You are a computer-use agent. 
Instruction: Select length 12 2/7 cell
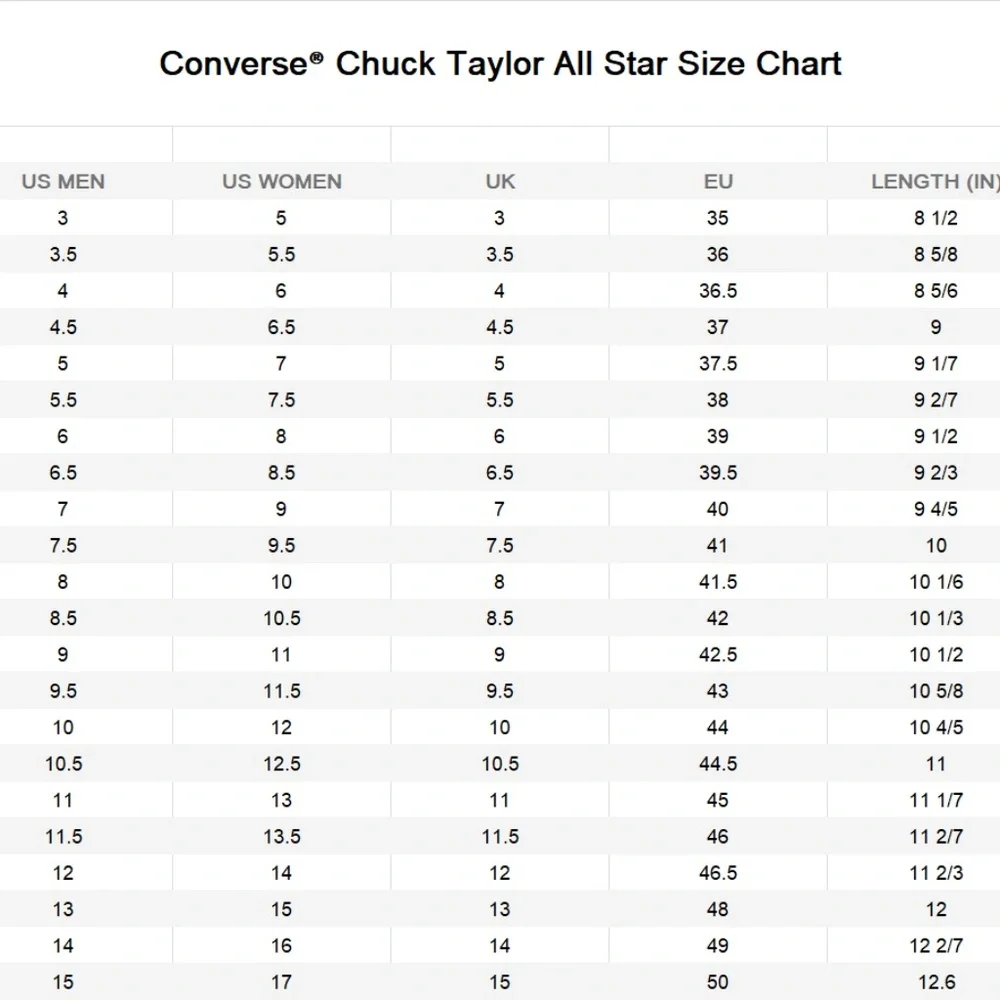pyautogui.click(x=935, y=945)
